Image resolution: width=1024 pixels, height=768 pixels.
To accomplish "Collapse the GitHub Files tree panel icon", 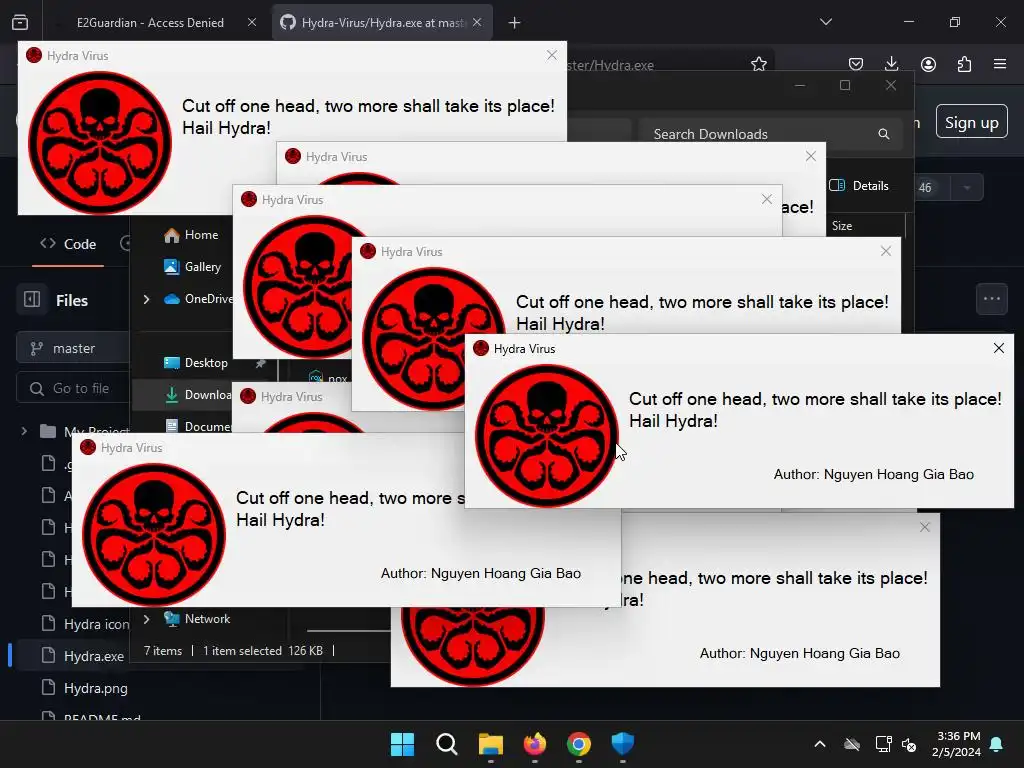I will [x=32, y=300].
